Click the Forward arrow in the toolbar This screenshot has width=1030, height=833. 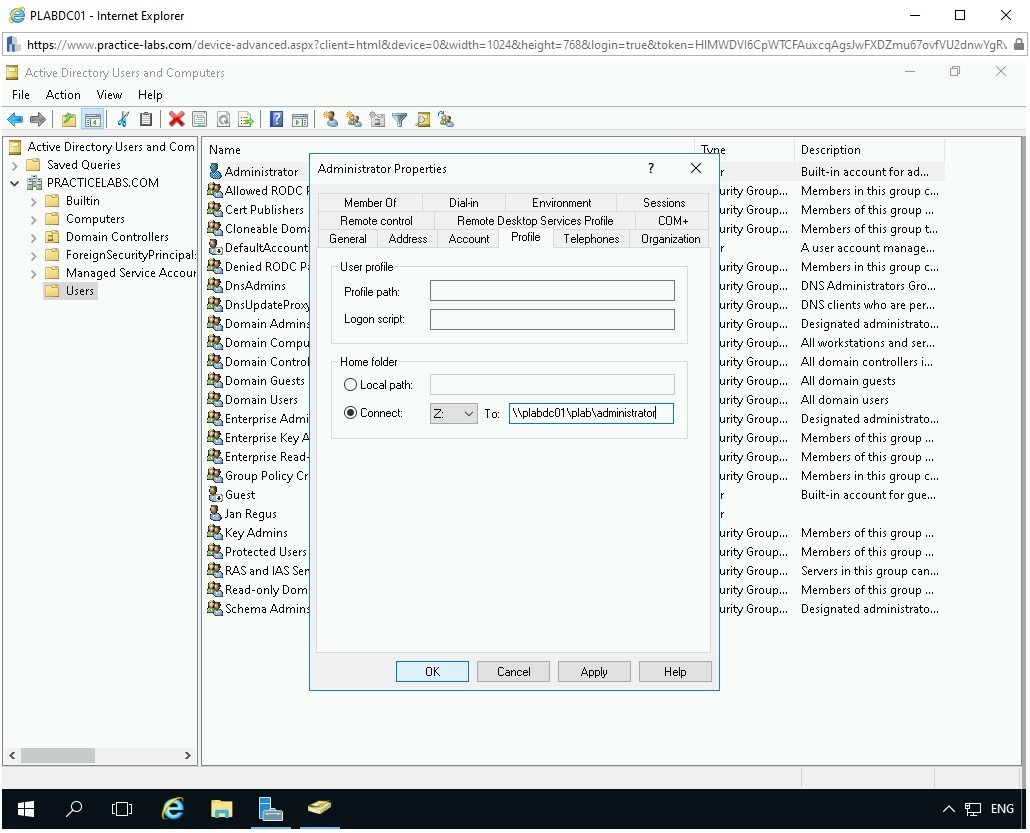38,120
